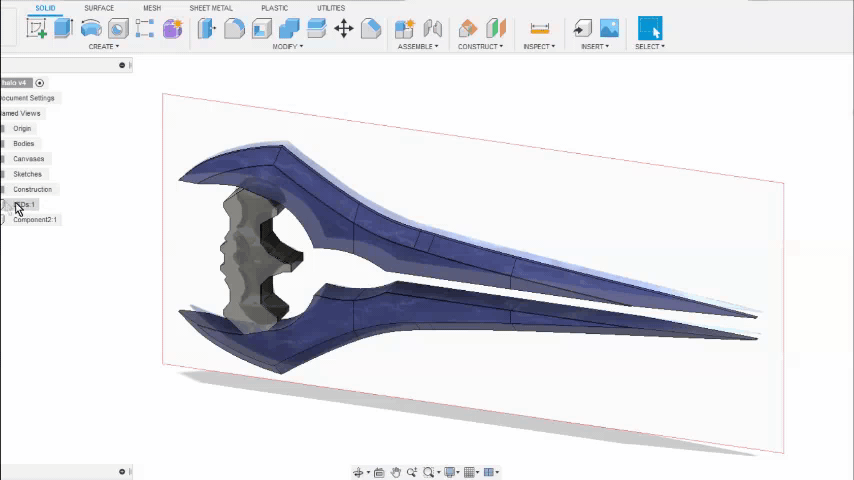
Task: Open the Orbit type dropdown arrow
Action: pyautogui.click(x=368, y=473)
